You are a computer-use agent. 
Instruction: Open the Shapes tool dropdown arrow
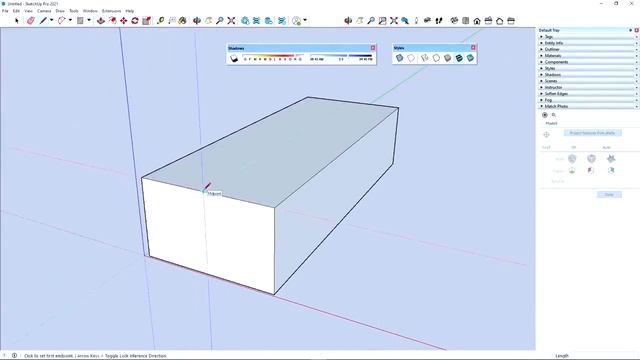click(x=89, y=20)
